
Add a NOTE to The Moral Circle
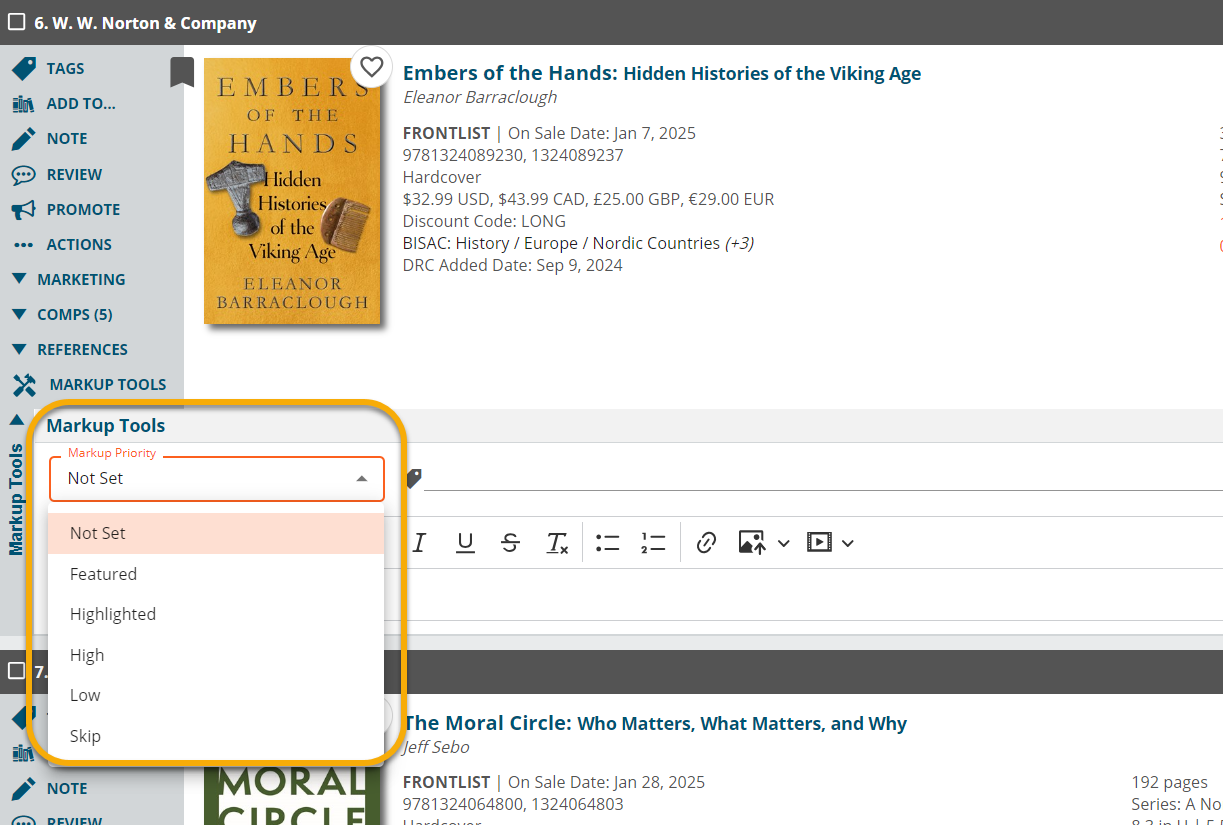[50, 789]
